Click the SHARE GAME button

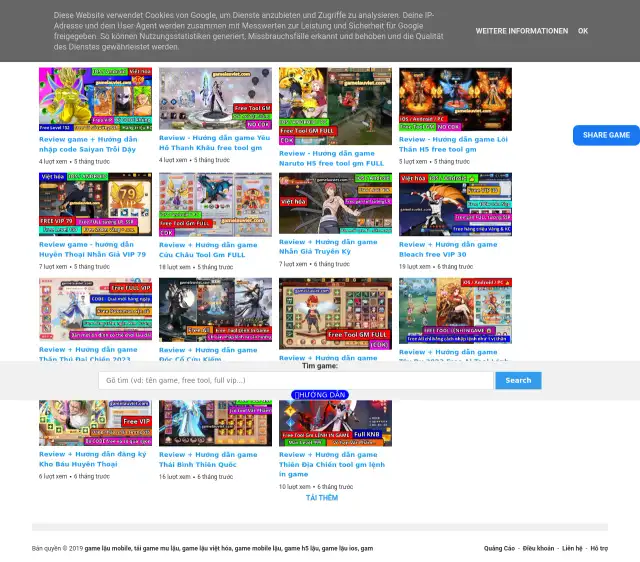pyautogui.click(x=606, y=135)
